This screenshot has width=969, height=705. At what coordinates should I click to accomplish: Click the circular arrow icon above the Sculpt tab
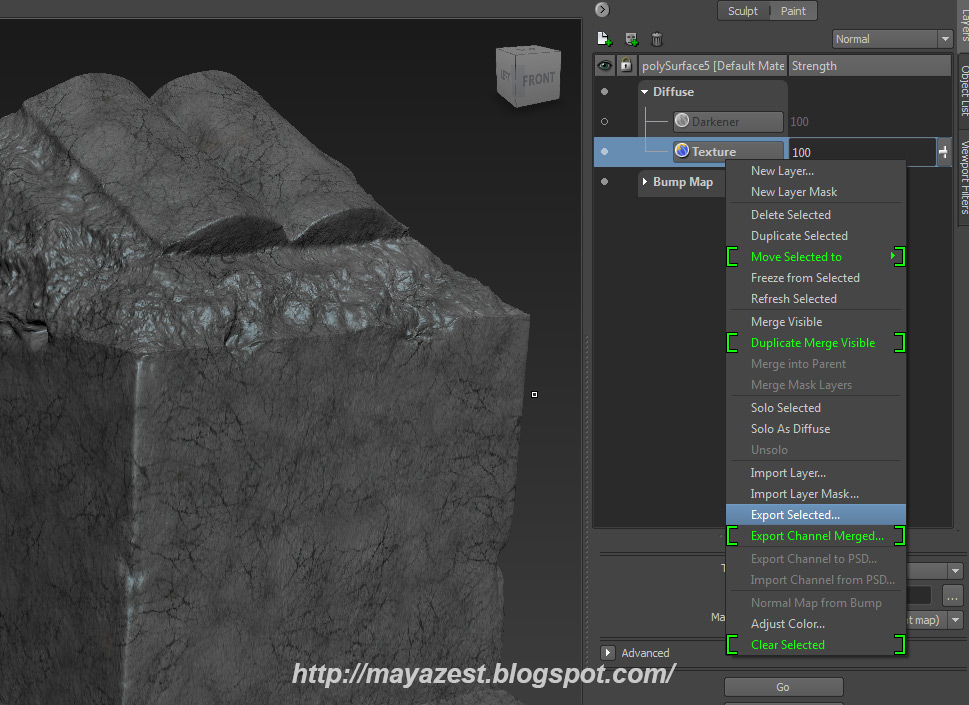600,9
